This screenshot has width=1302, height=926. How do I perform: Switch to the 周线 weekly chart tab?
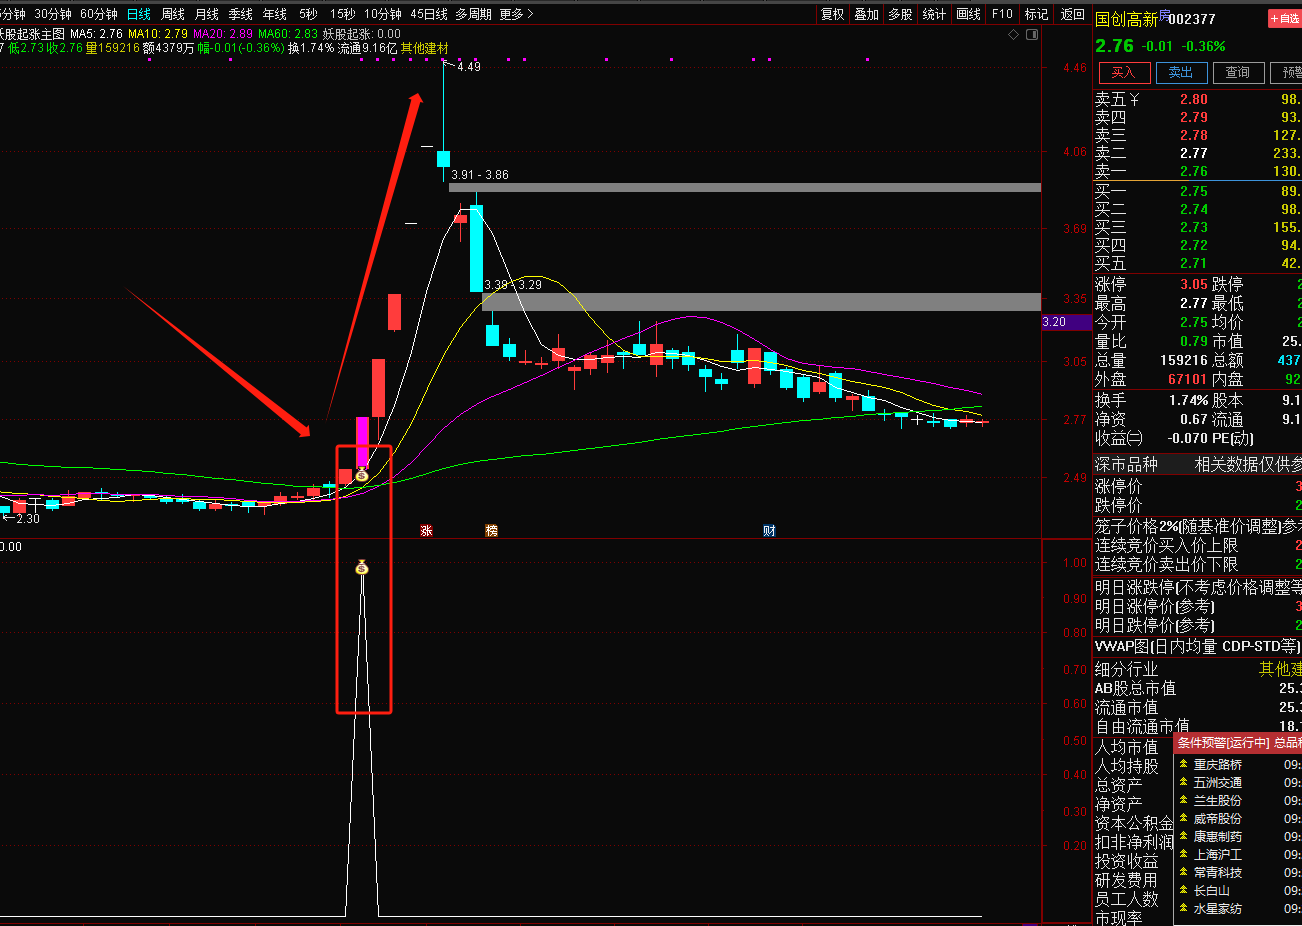pos(173,14)
